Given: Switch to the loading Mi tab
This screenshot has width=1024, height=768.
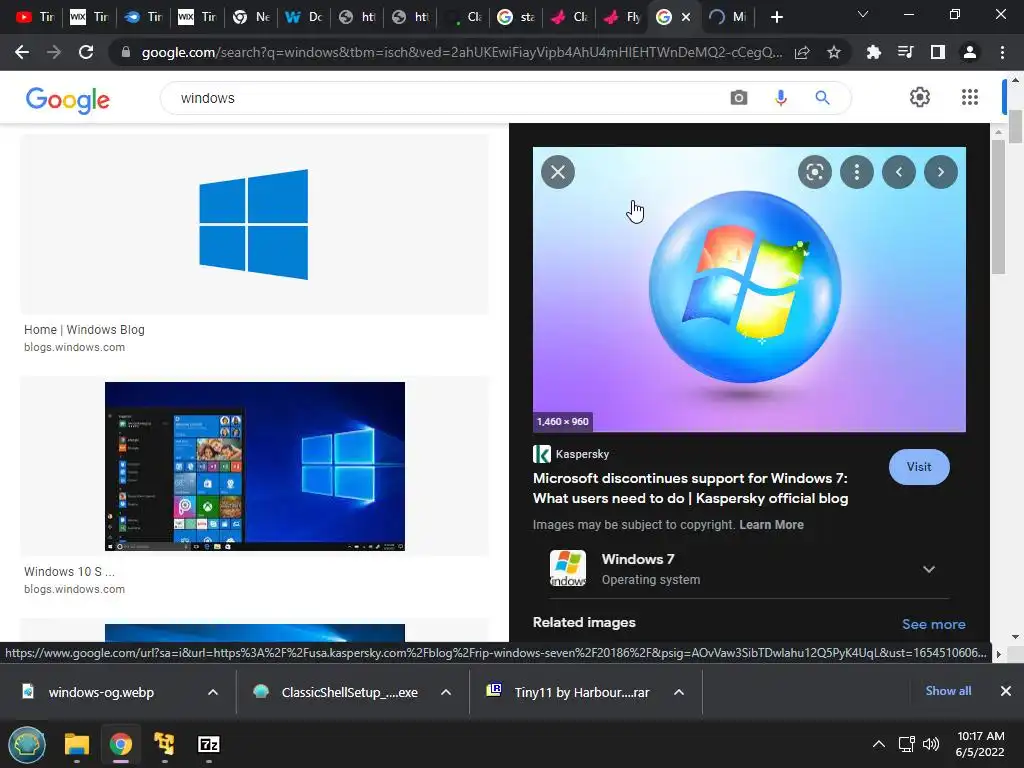Looking at the screenshot, I should (728, 17).
